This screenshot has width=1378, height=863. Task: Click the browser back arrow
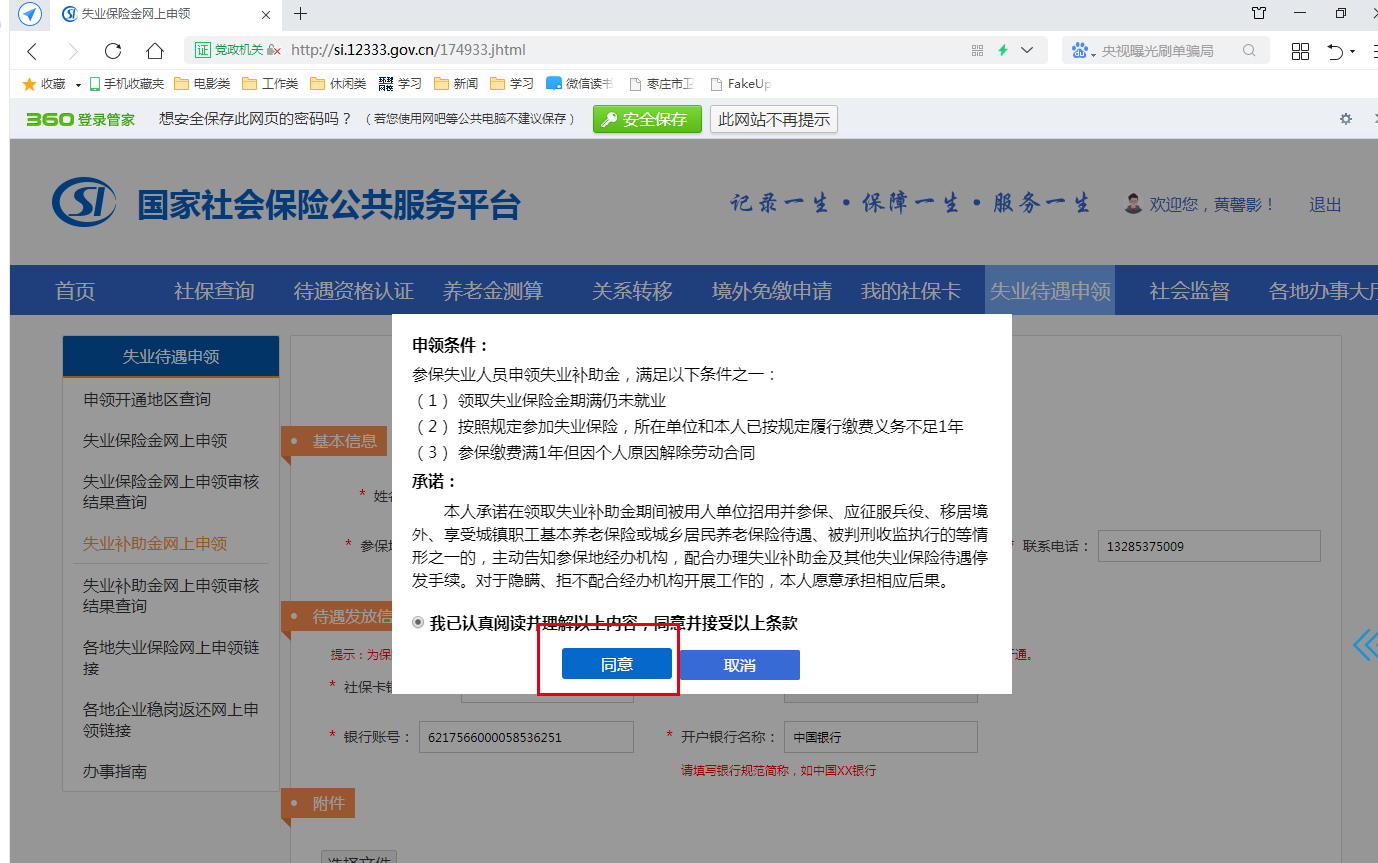point(32,51)
